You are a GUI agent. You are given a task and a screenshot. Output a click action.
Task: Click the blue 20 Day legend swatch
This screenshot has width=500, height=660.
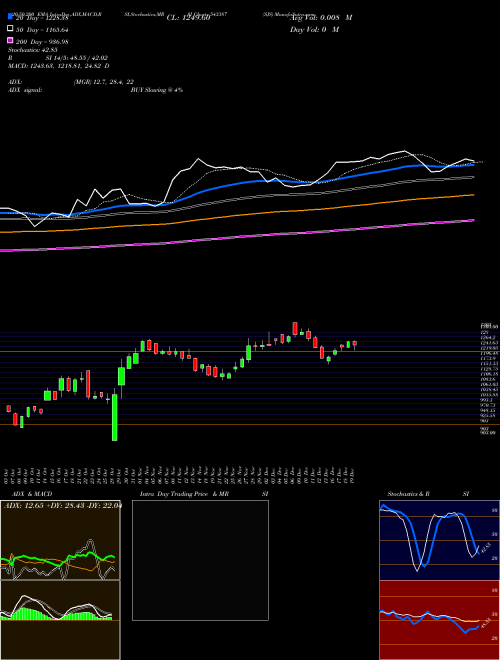click(11, 17)
